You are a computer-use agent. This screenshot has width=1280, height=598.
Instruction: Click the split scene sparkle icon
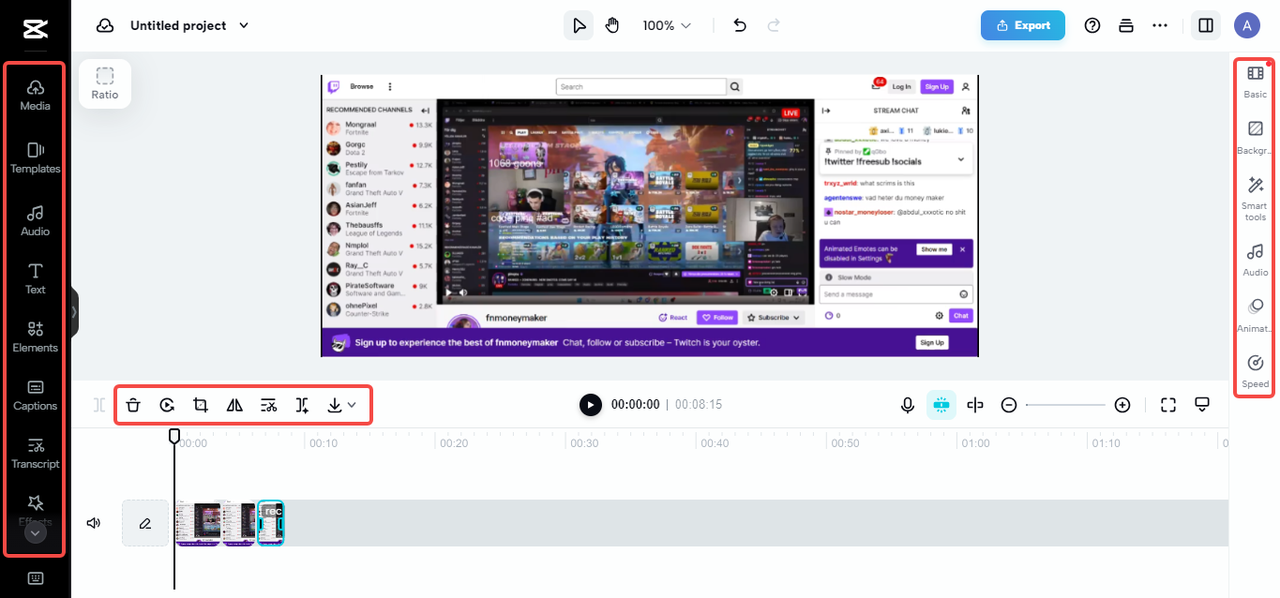click(302, 405)
